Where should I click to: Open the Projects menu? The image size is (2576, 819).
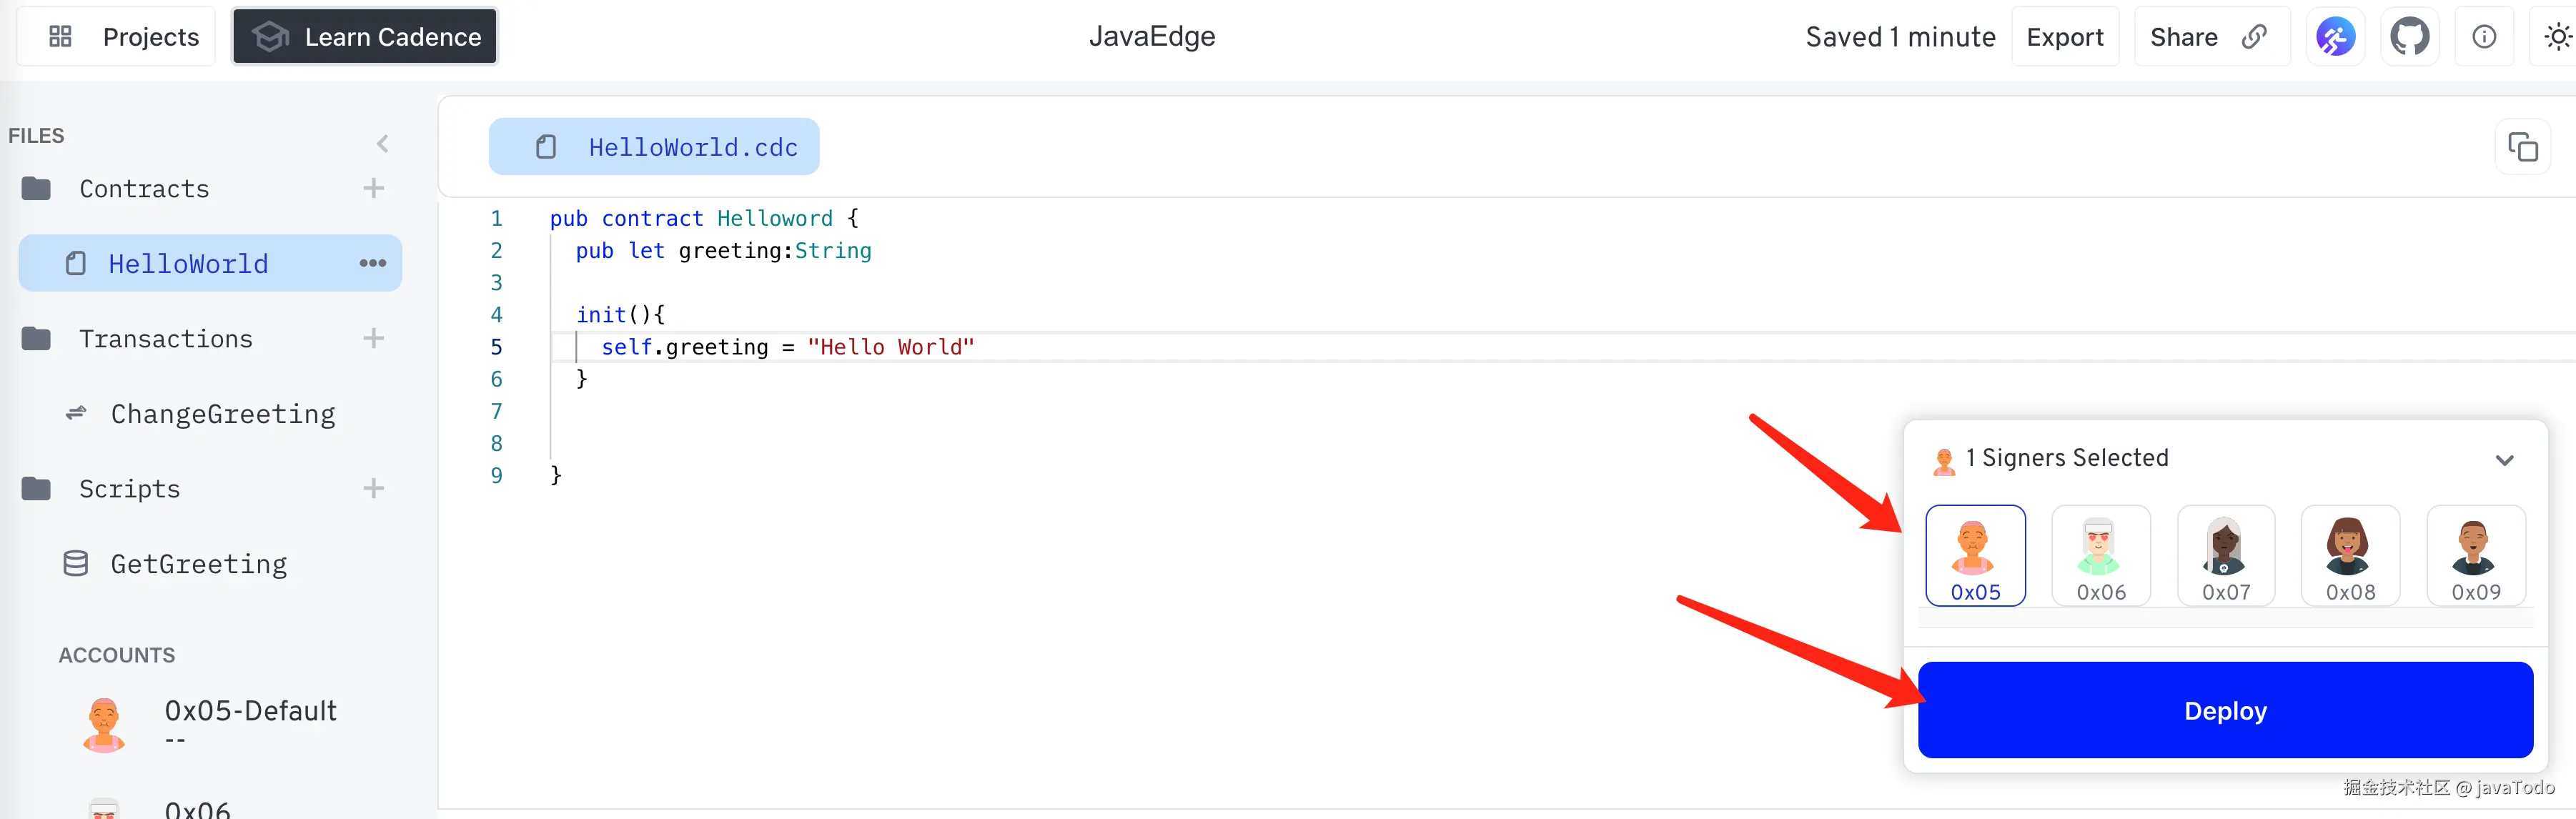tap(124, 37)
